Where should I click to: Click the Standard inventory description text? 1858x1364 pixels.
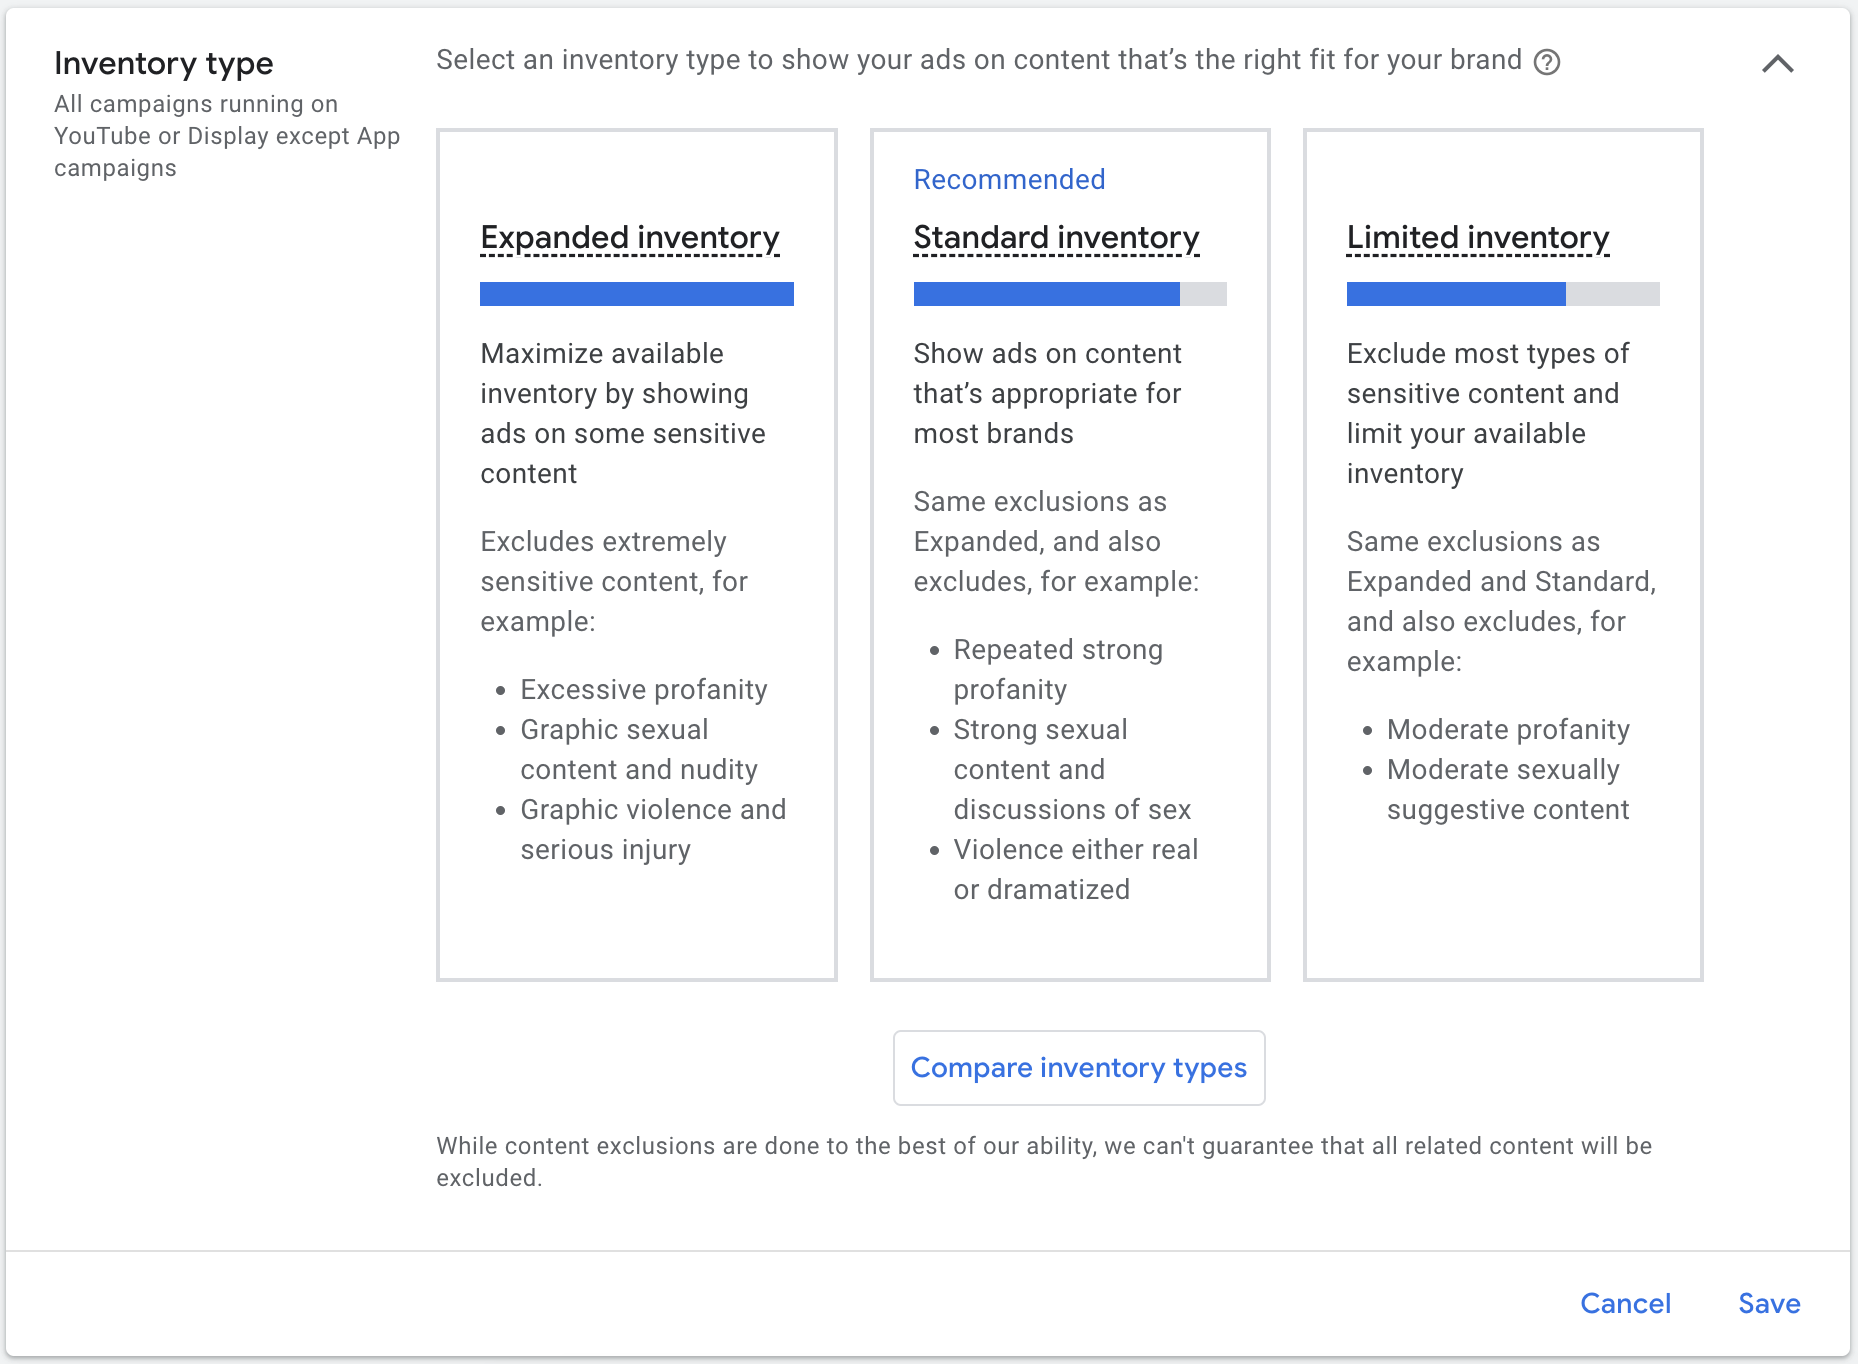point(1047,393)
